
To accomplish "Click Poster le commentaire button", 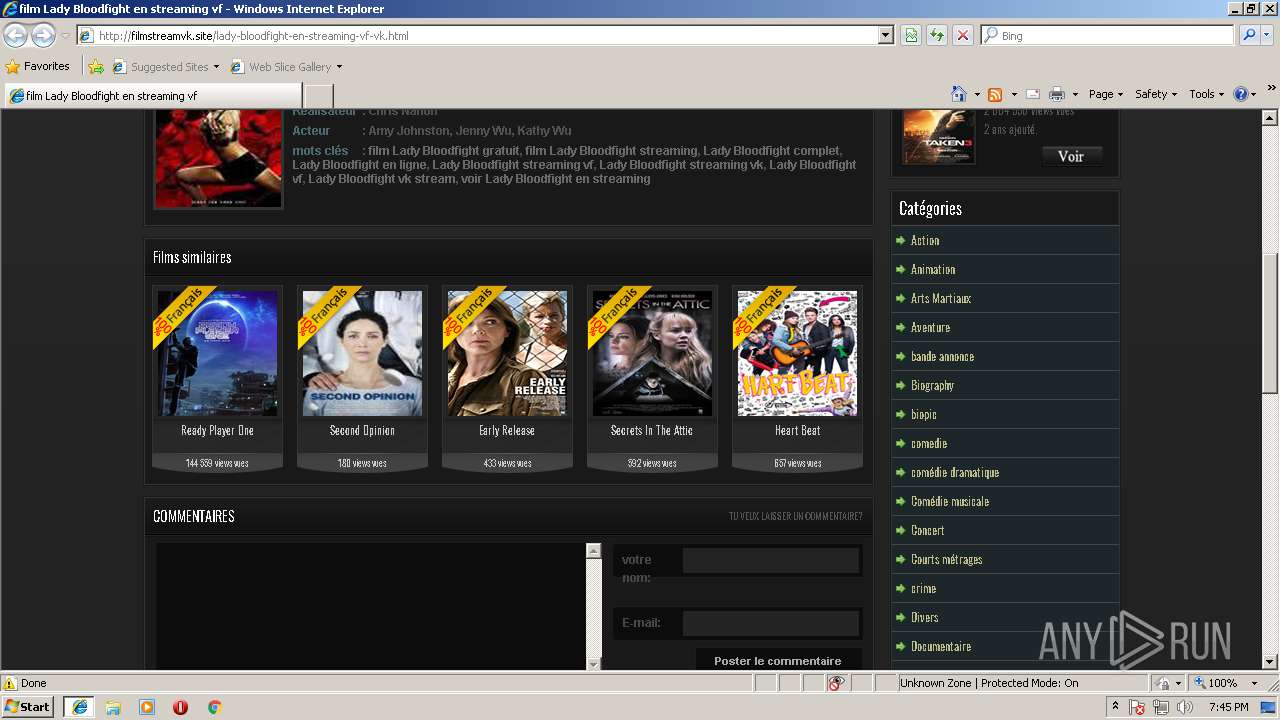I will pyautogui.click(x=777, y=661).
